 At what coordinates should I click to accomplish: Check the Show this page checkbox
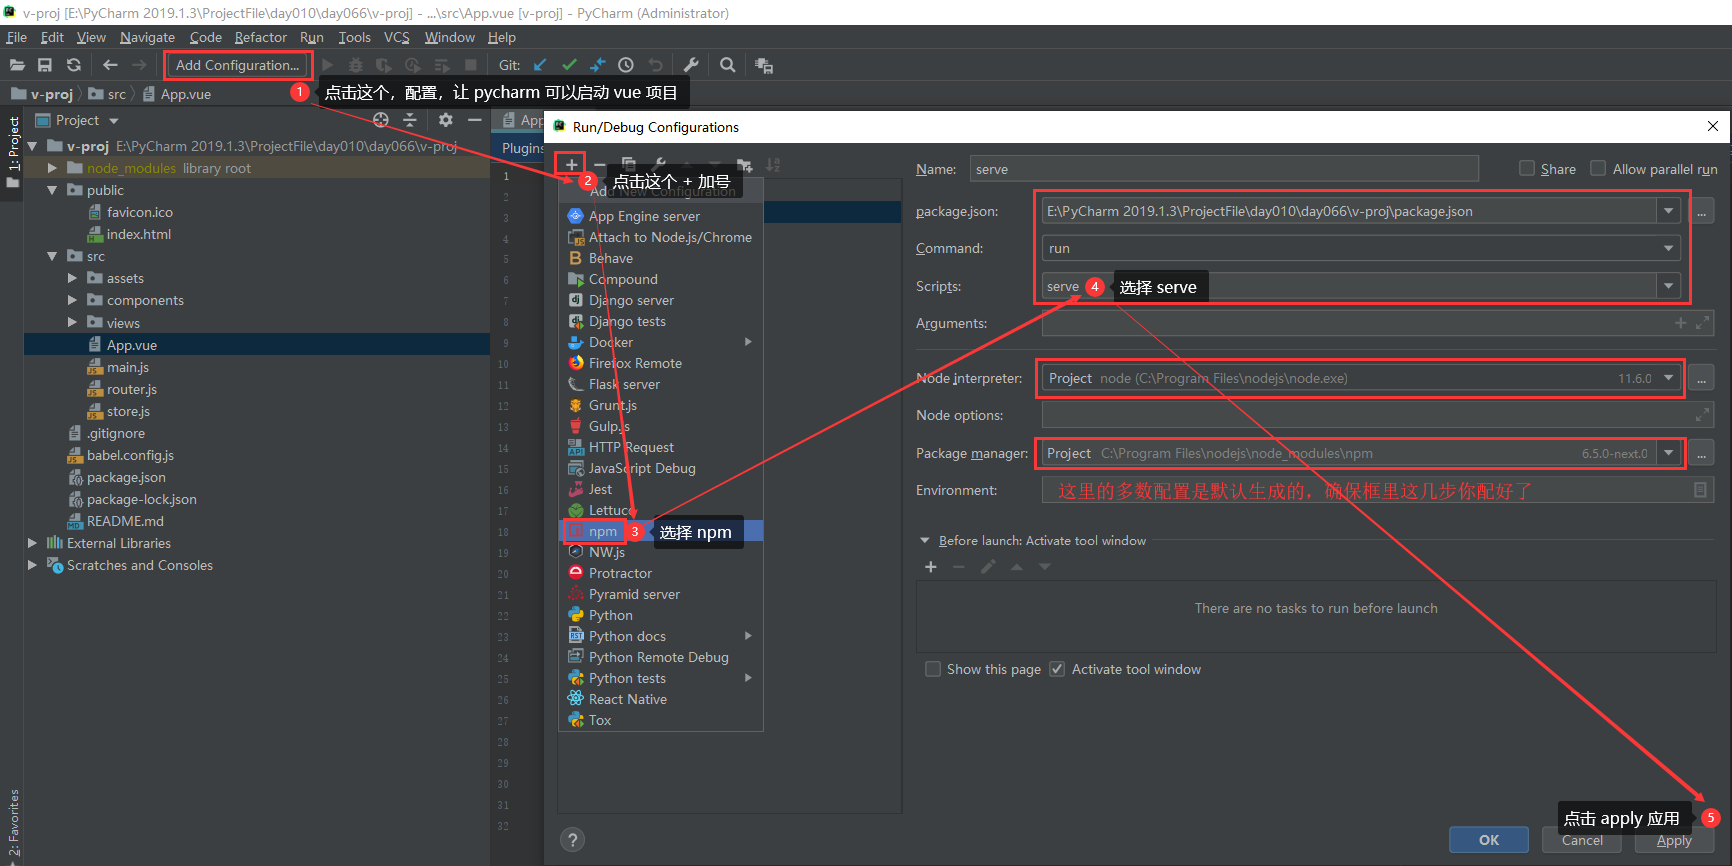click(933, 669)
